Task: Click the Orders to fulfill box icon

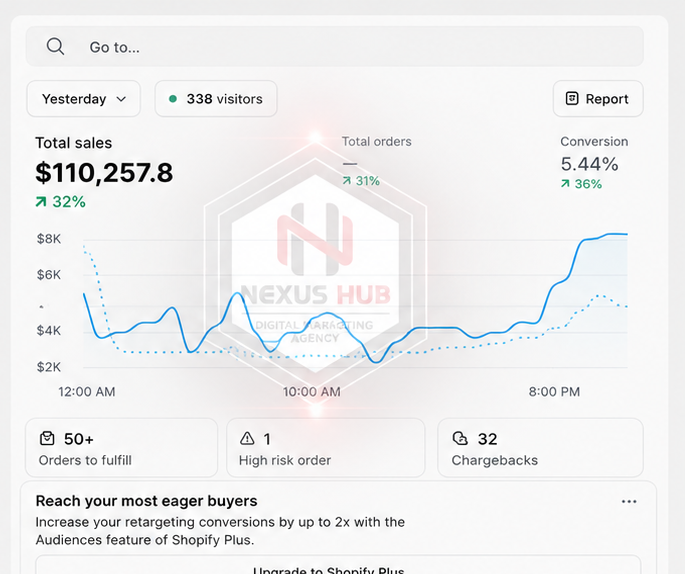Action: (x=47, y=438)
